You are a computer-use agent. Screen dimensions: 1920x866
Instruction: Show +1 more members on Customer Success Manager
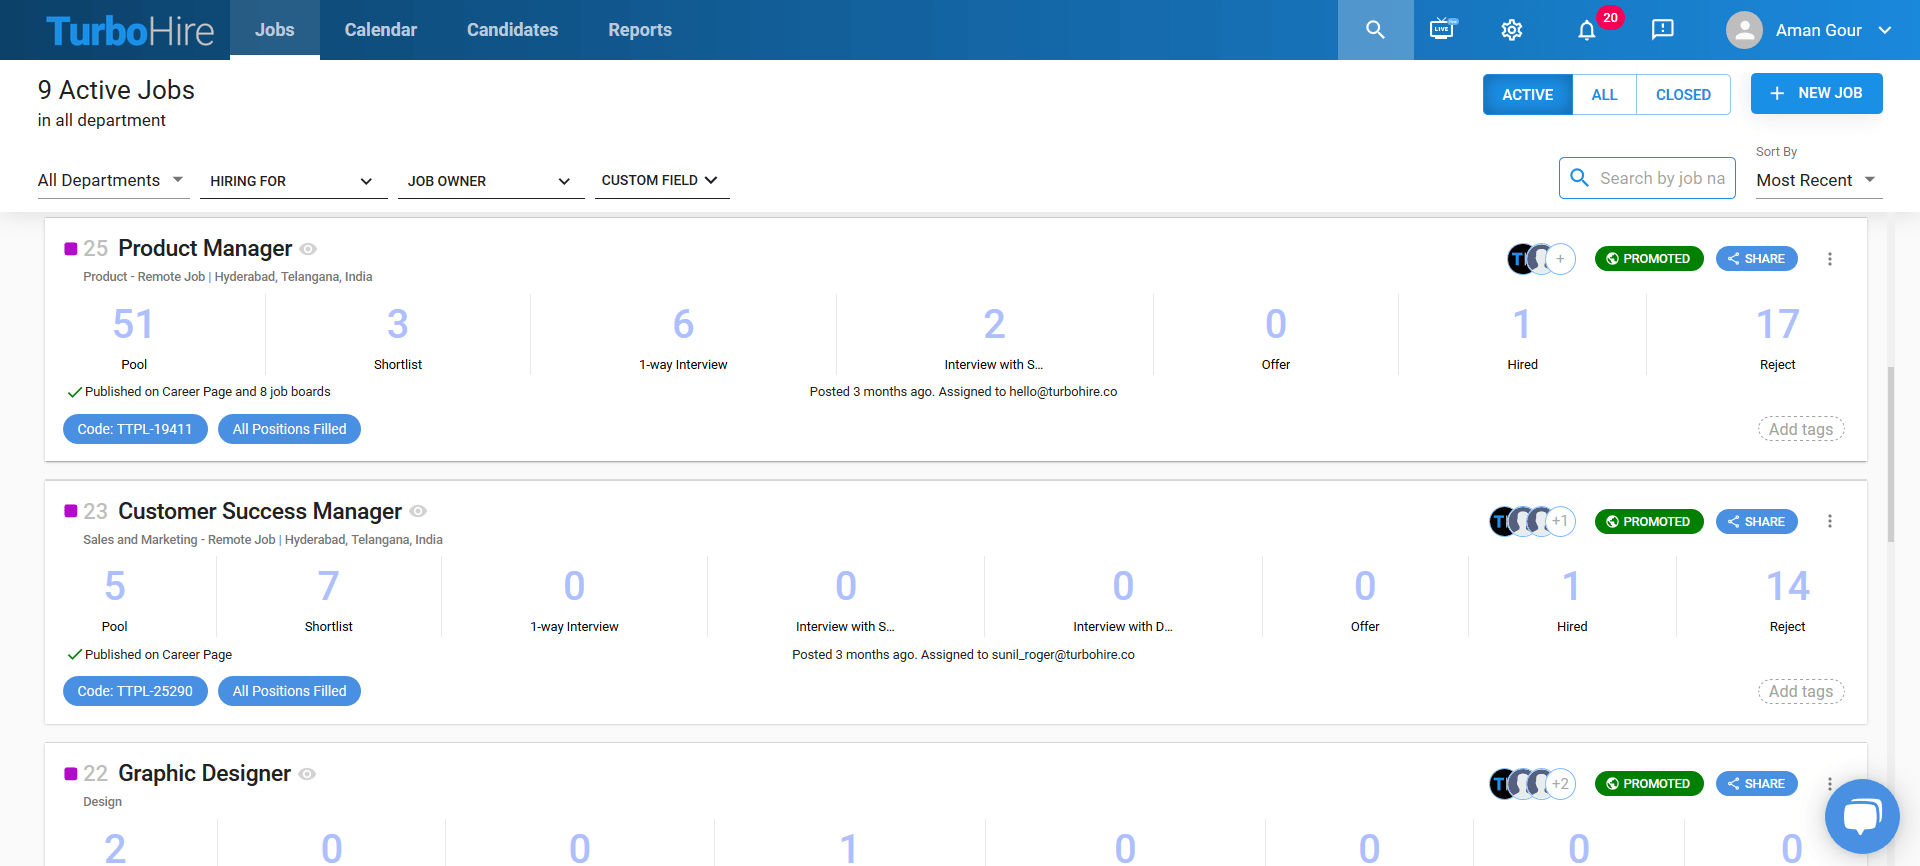[1560, 521]
